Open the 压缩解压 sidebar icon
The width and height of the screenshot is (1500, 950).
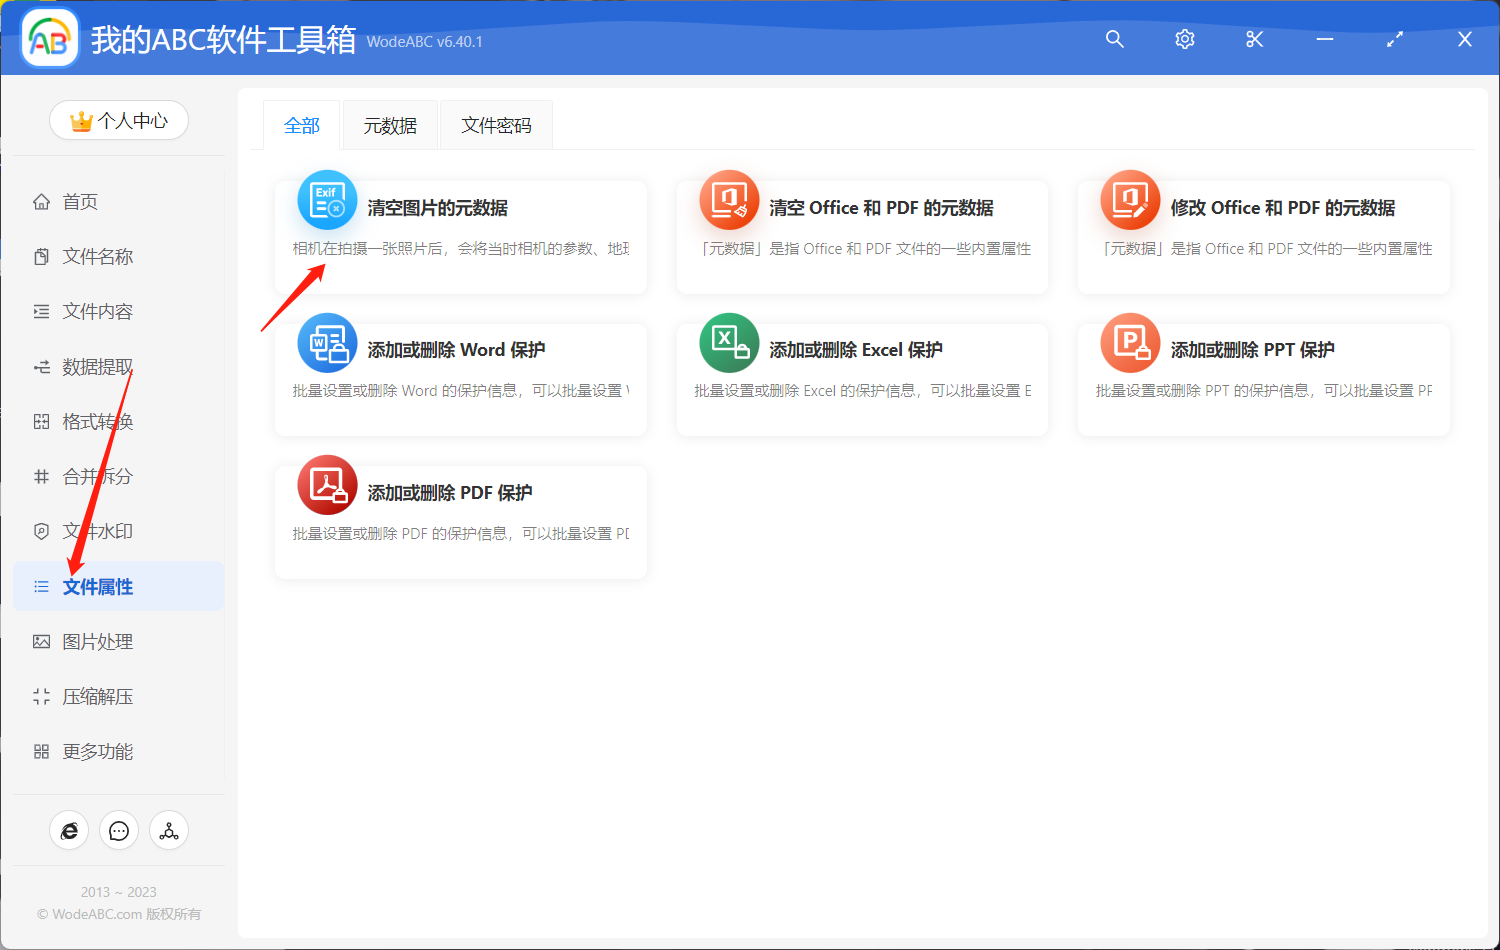click(41, 696)
